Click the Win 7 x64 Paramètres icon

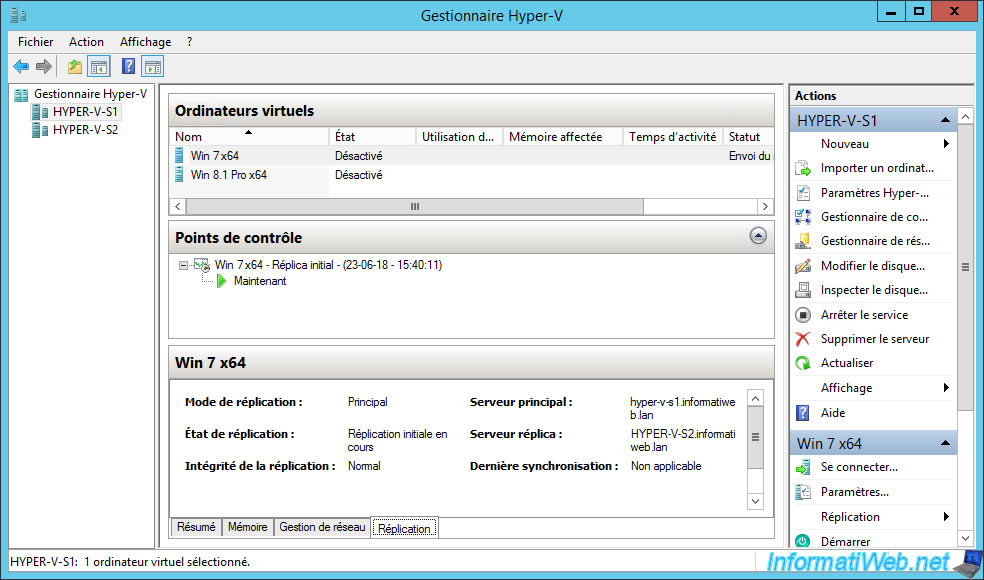(803, 492)
